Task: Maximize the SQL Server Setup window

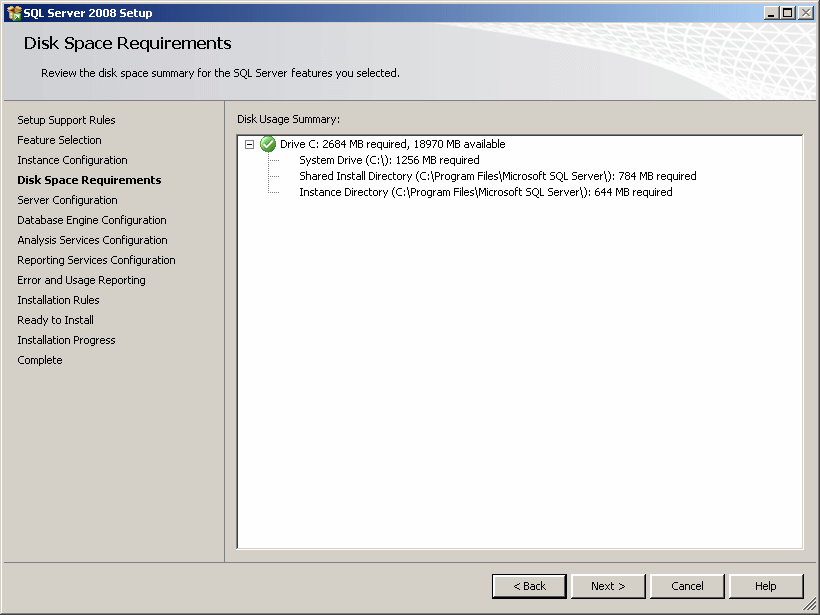Action: [x=788, y=13]
